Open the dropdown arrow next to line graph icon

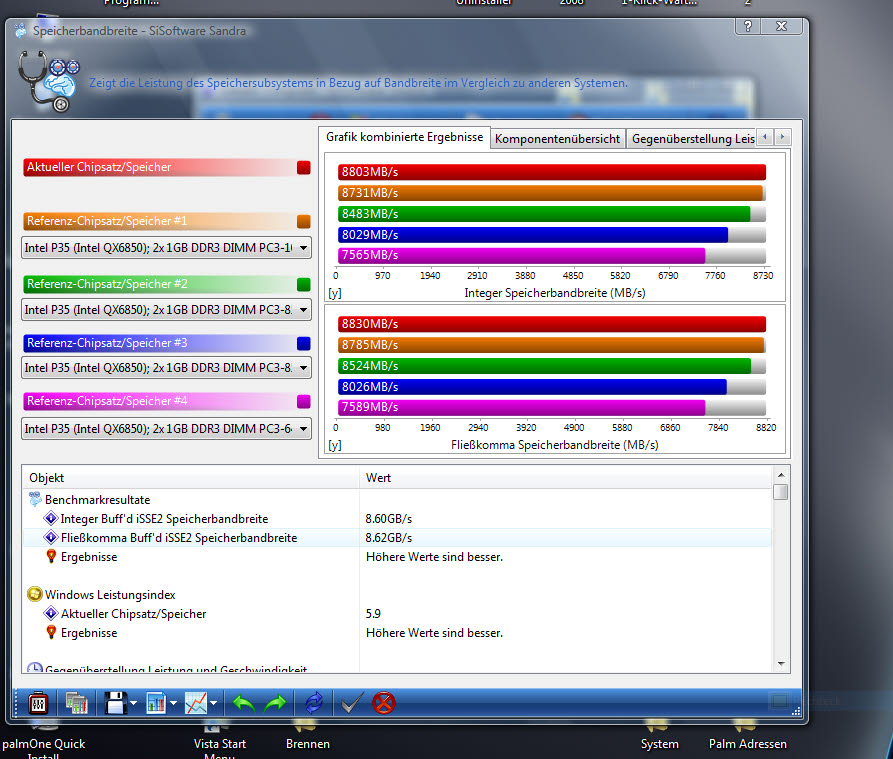click(214, 704)
